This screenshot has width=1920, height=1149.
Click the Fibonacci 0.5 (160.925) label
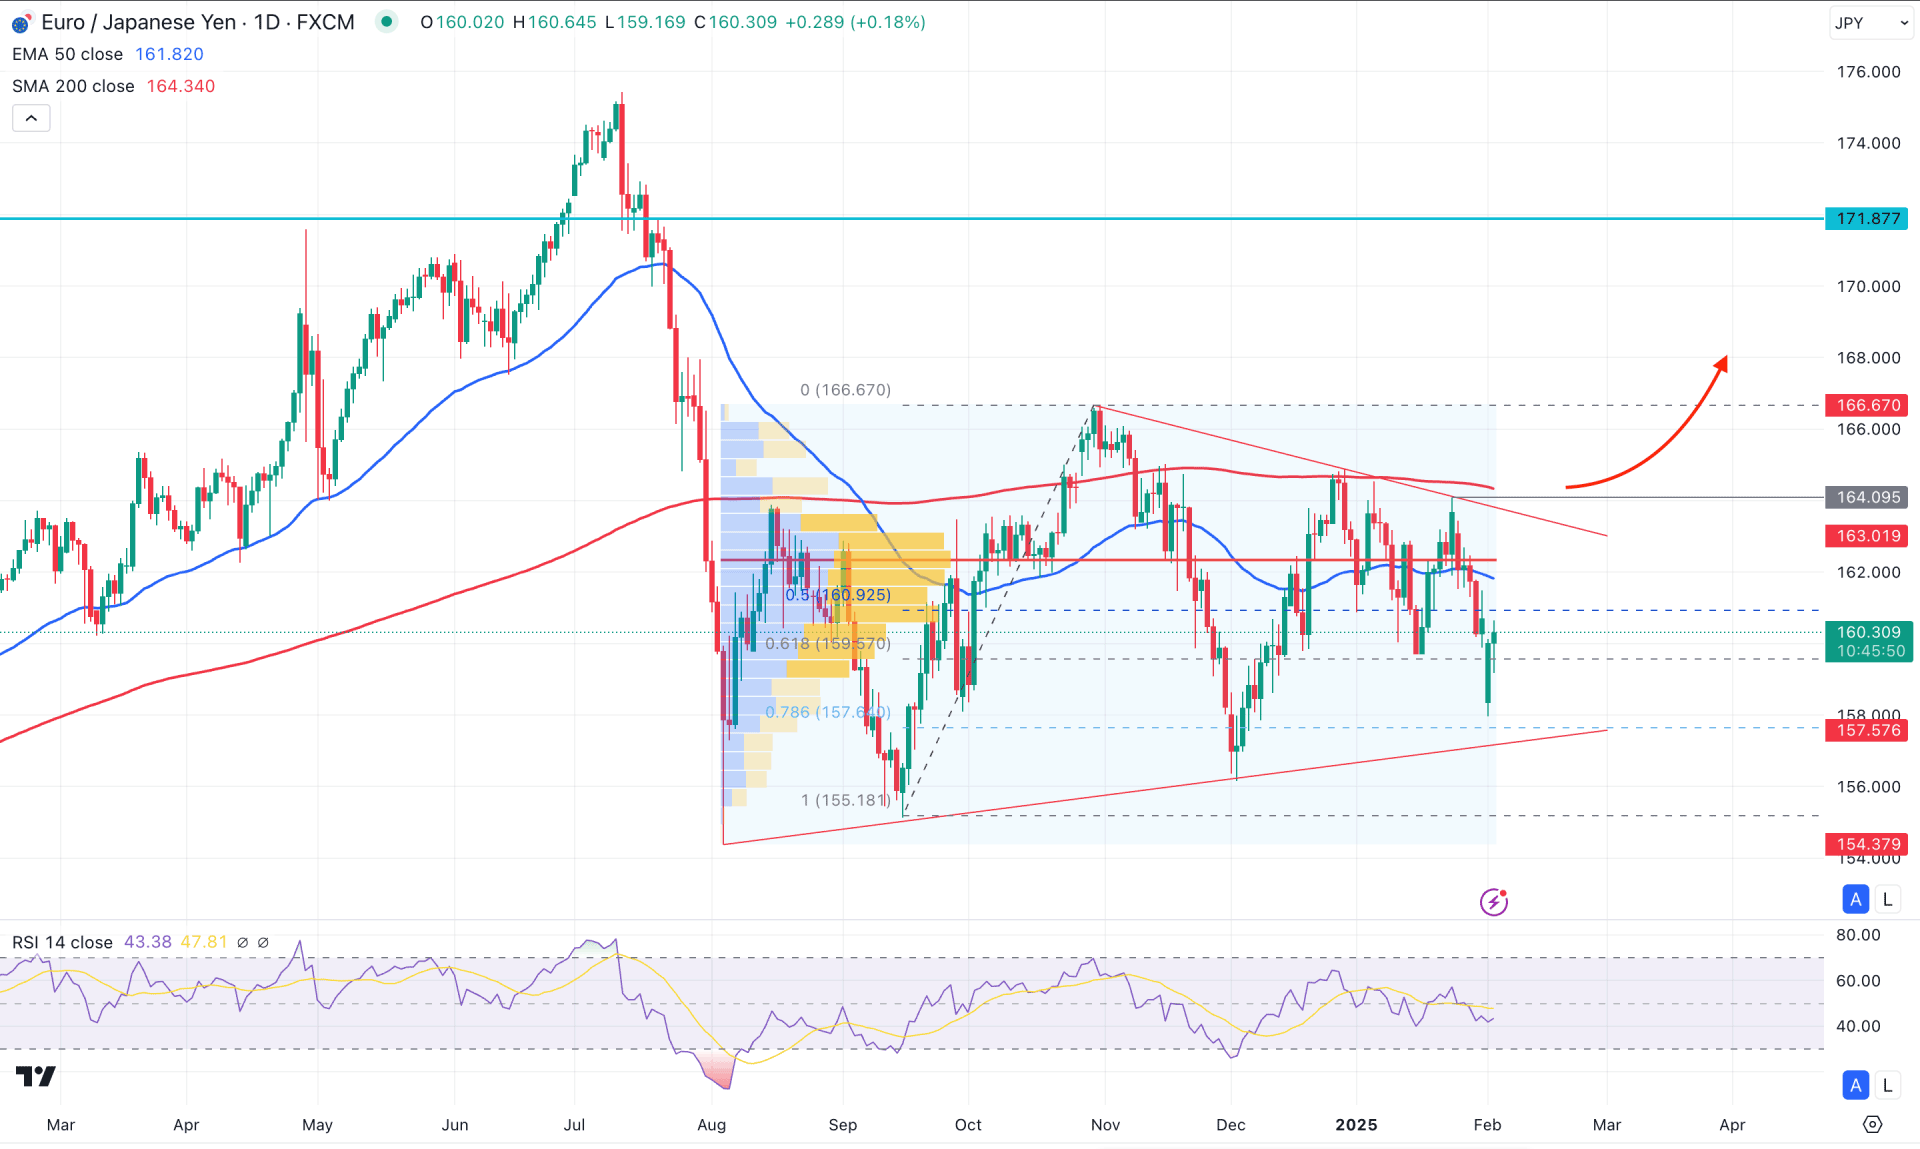(x=838, y=595)
